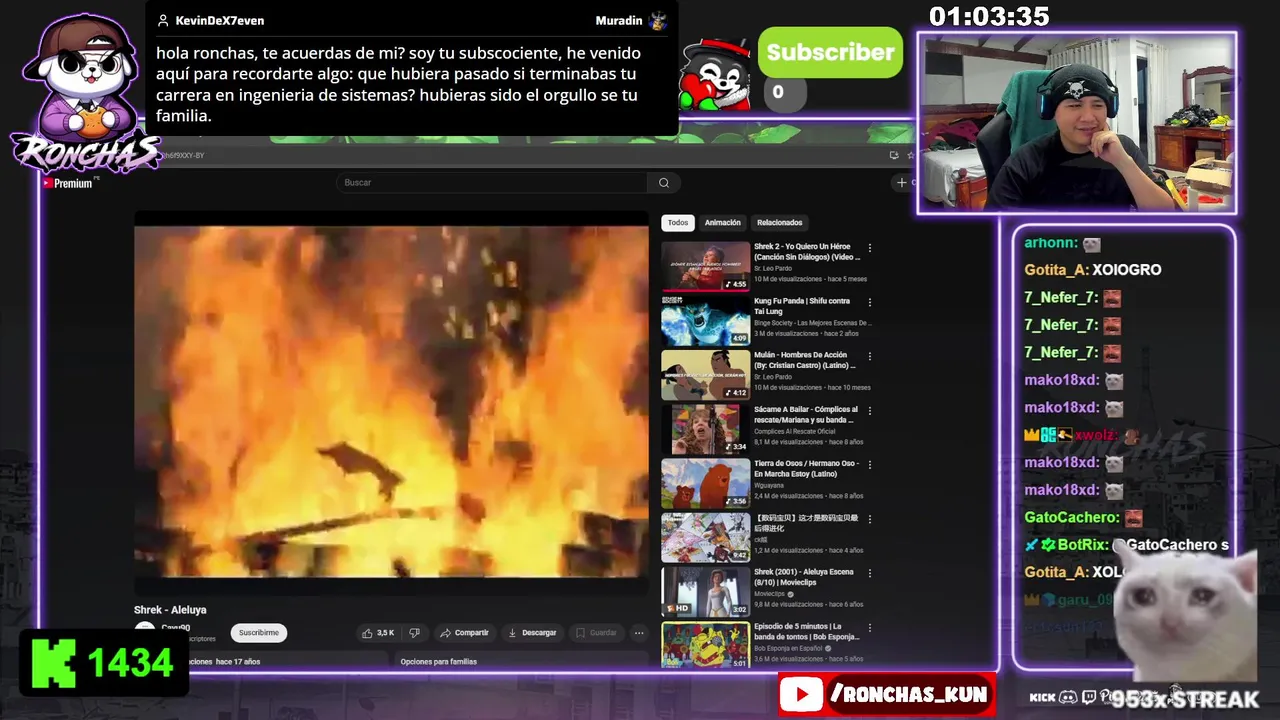Click chat message 'Gotita_A: XOIOGRO'
Image resolution: width=1280 pixels, height=720 pixels.
(x=1092, y=270)
